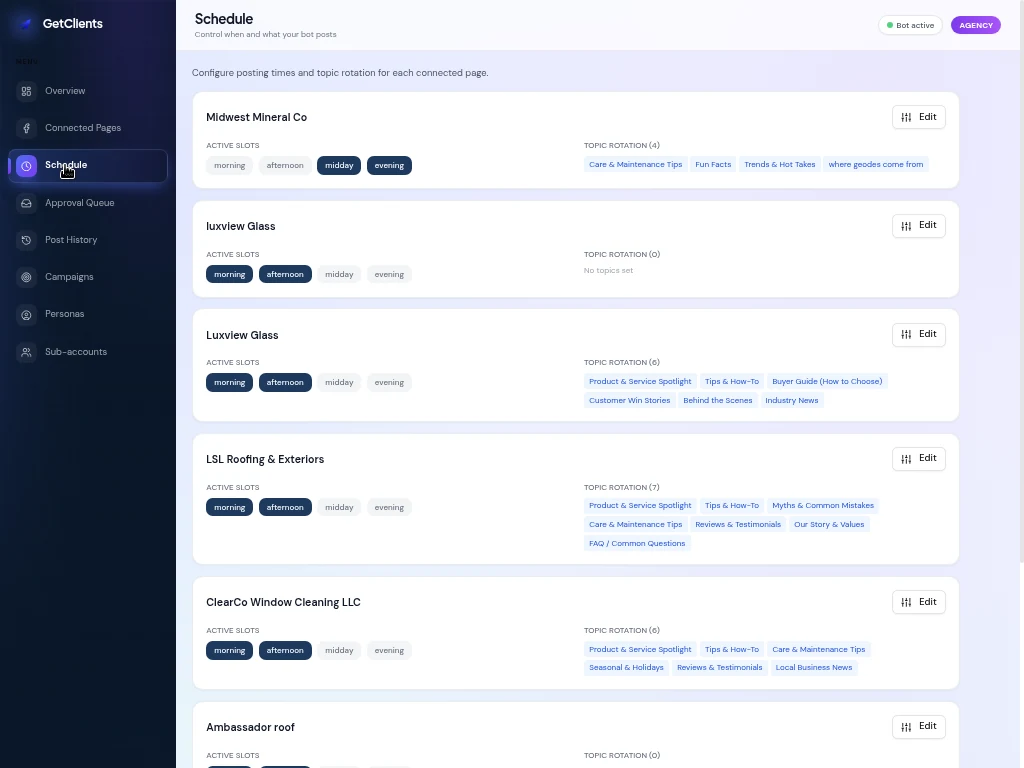
Task: Click the No topics set text
Action: (x=608, y=270)
